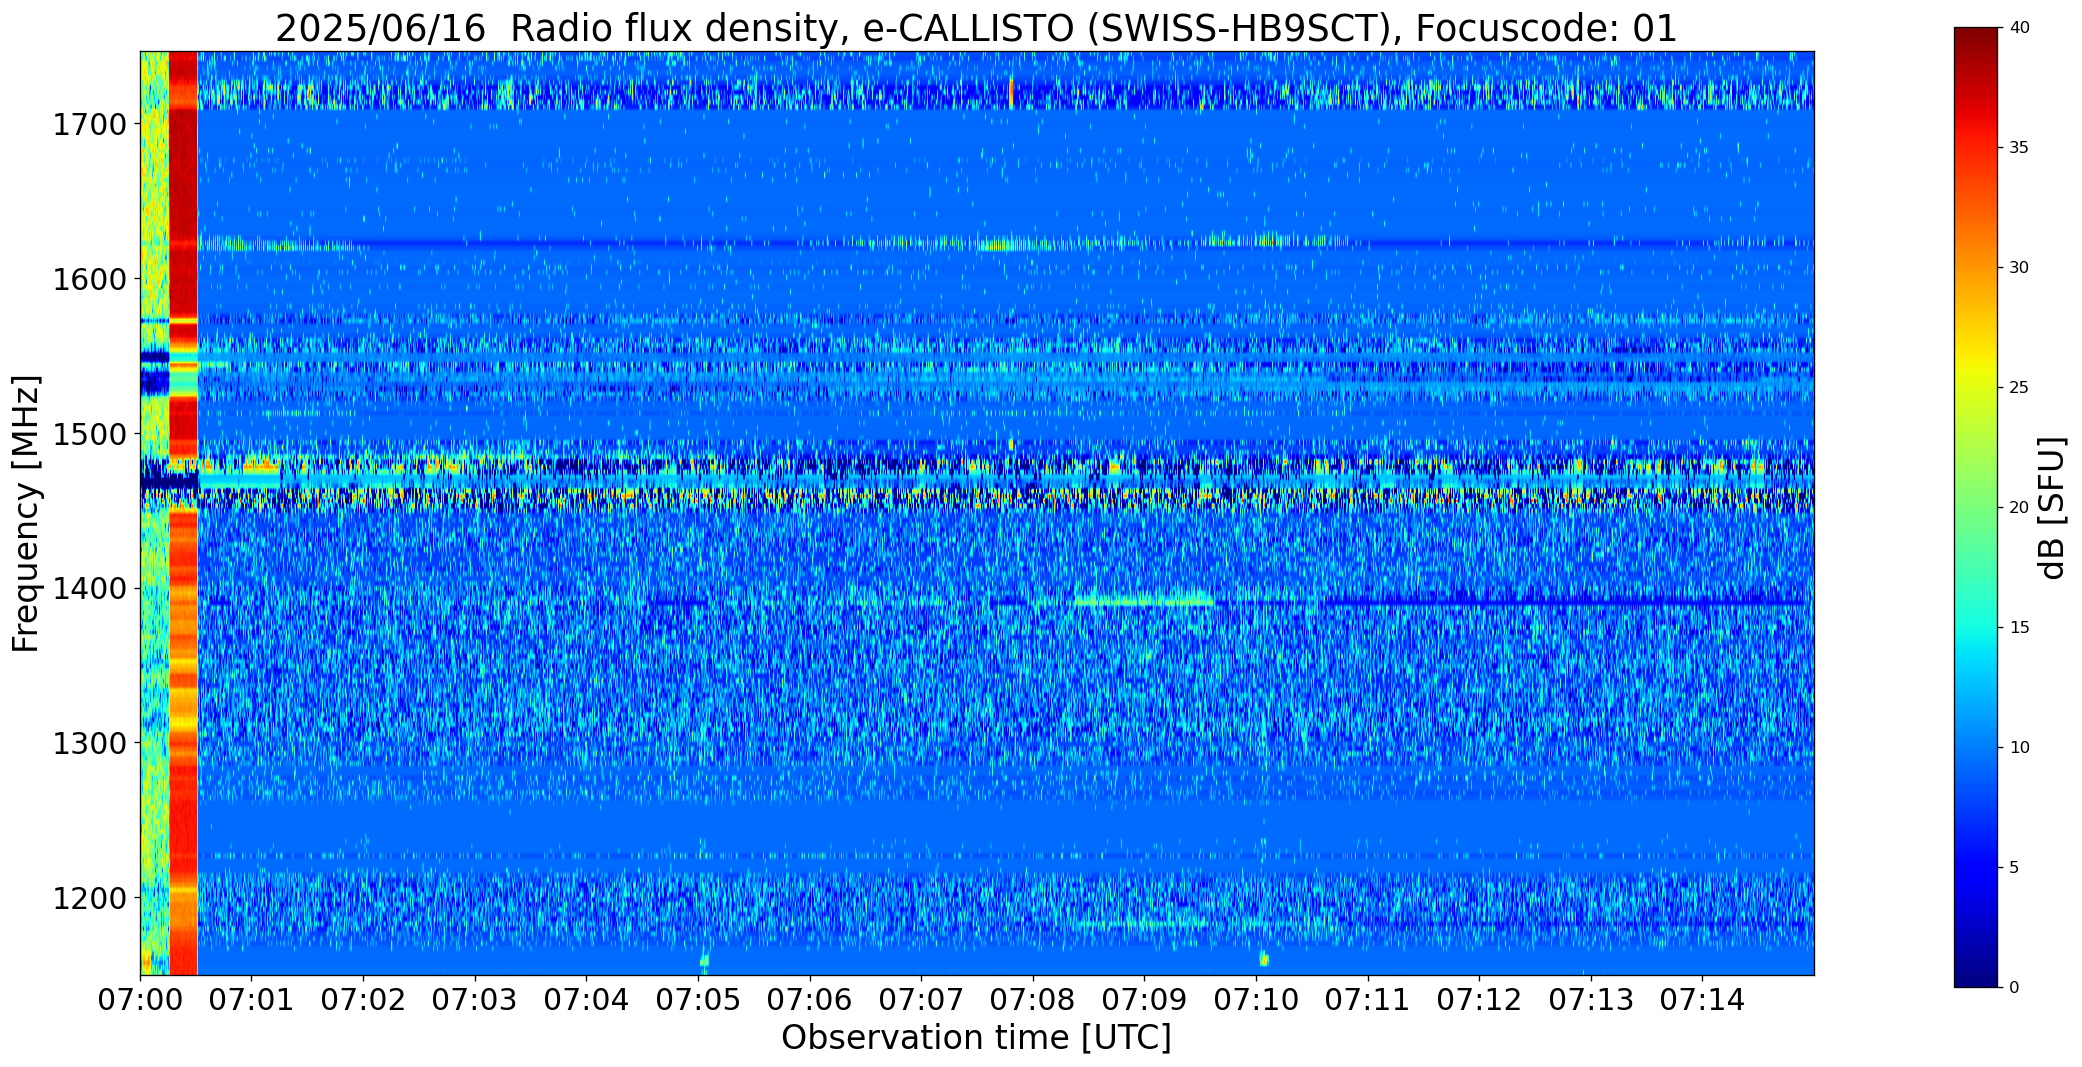This screenshot has height=1067, width=2082.
Task: Click the 1500 frequency tick label
Action: 89,434
